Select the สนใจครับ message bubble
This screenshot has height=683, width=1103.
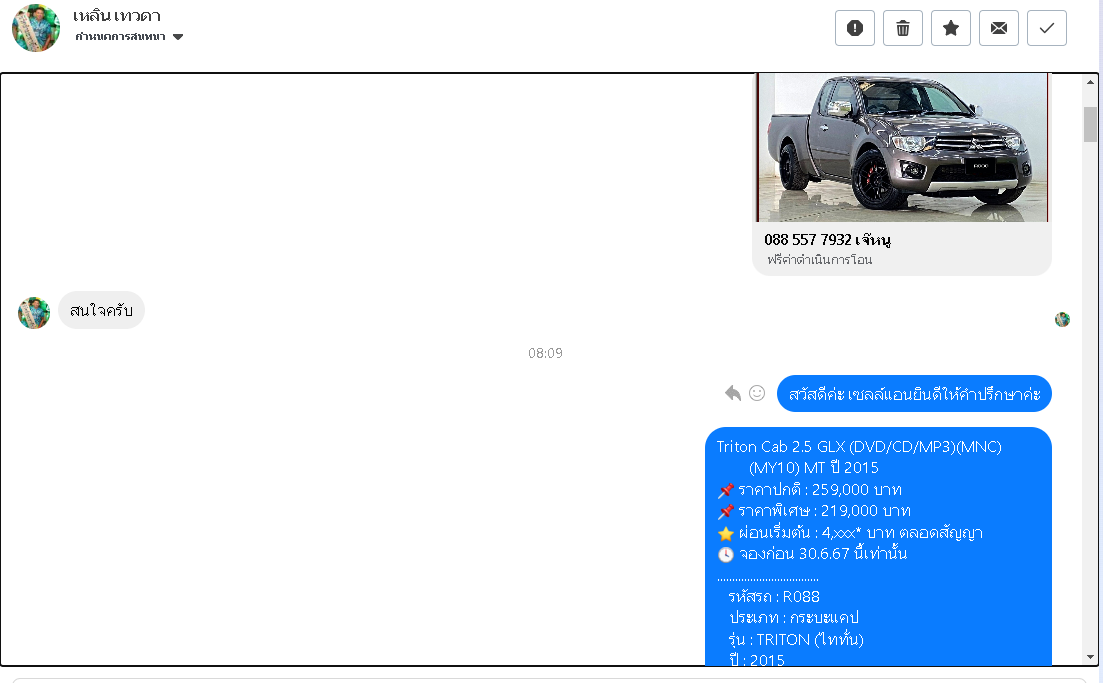pos(101,310)
